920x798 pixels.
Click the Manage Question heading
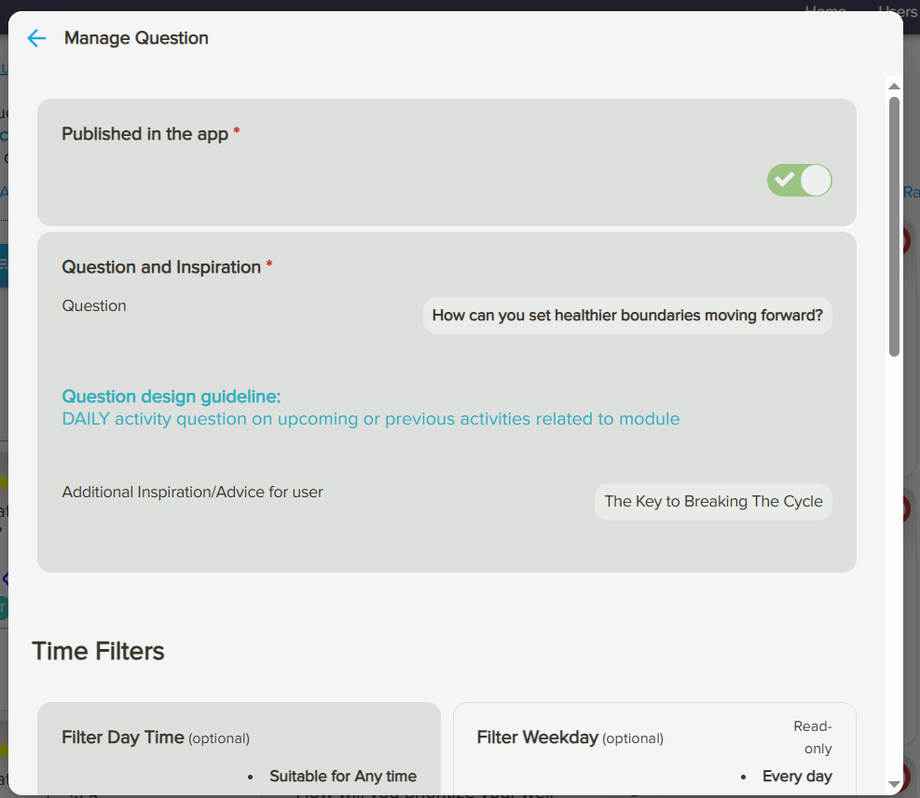pyautogui.click(x=136, y=38)
